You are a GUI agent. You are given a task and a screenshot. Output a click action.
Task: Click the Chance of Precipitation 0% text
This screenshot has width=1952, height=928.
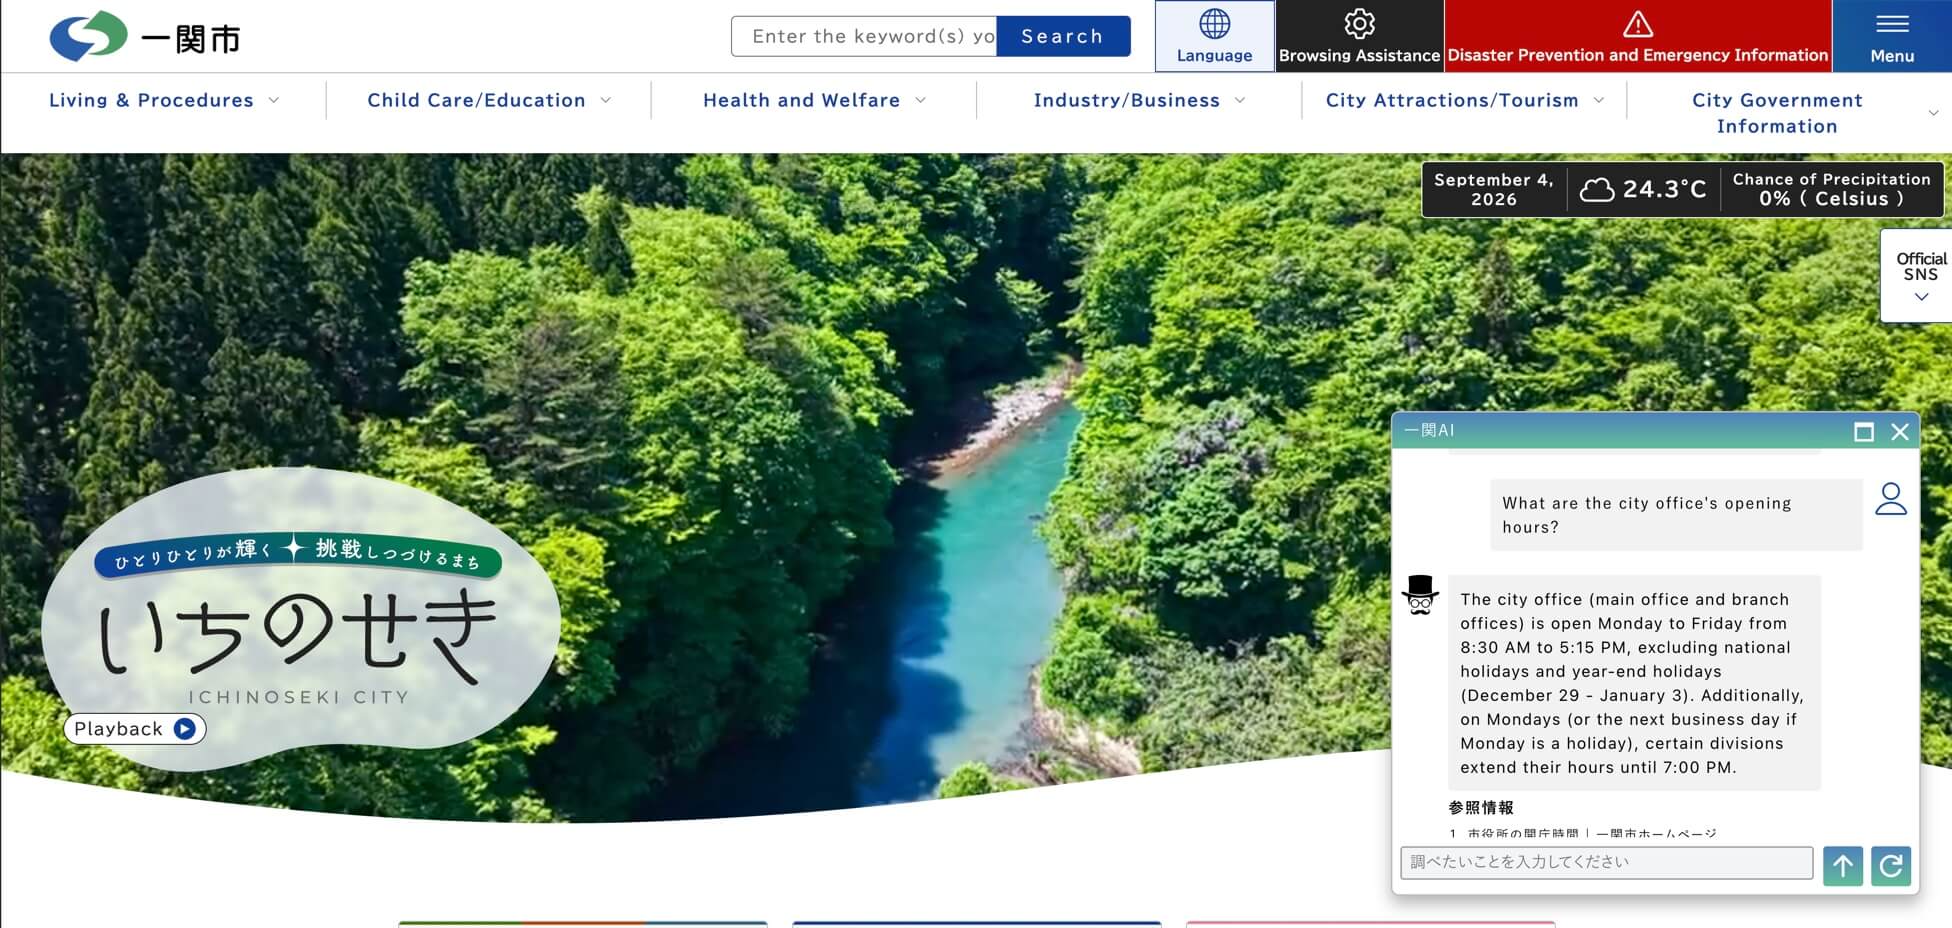tap(1831, 189)
